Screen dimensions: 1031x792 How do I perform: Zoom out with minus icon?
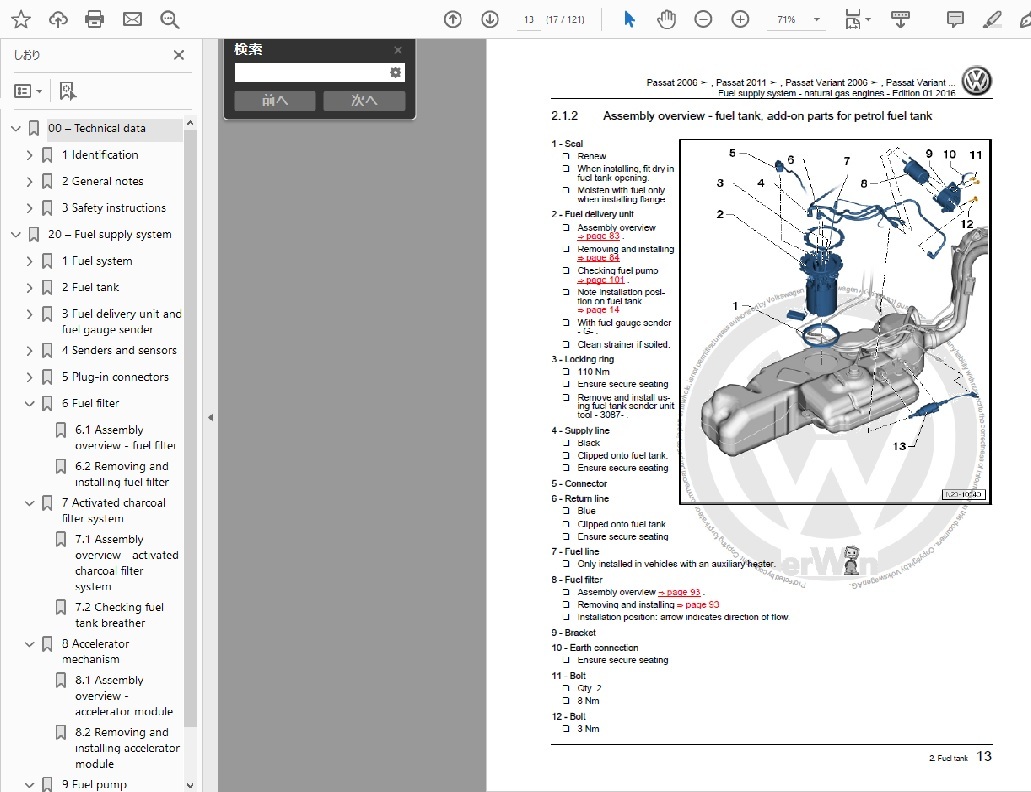pyautogui.click(x=703, y=20)
